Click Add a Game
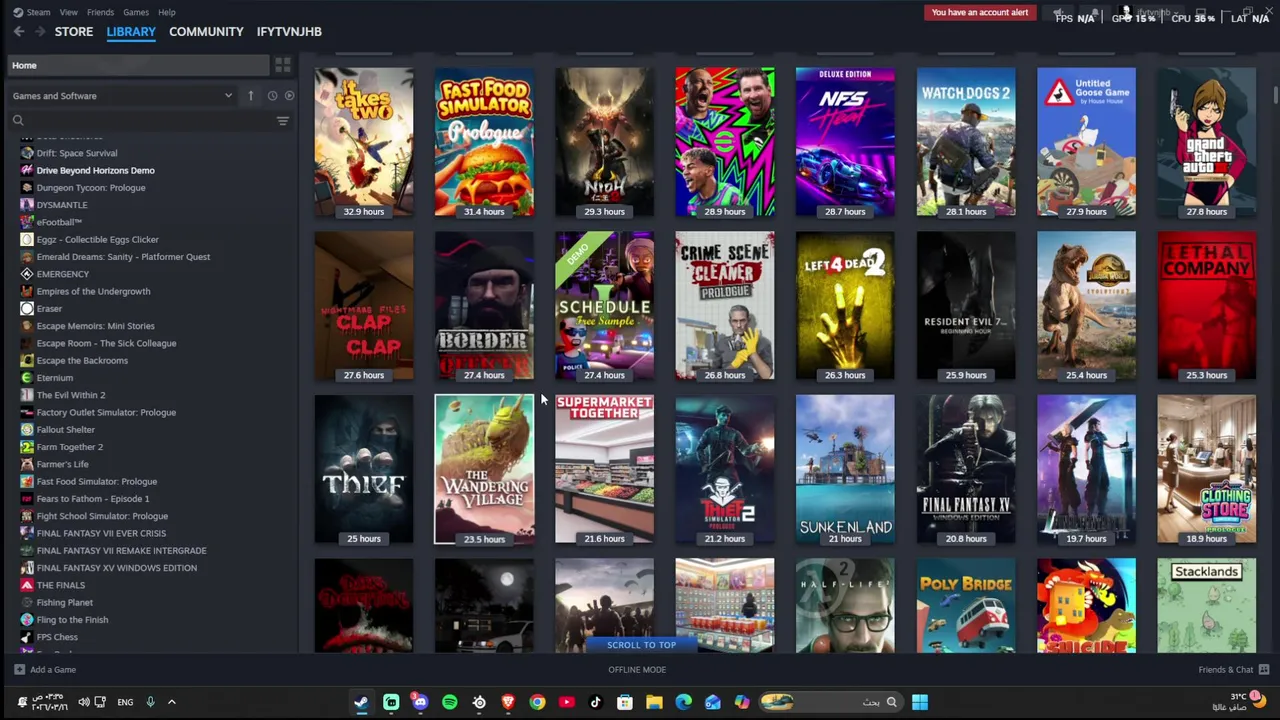The width and height of the screenshot is (1280, 720). [45, 670]
